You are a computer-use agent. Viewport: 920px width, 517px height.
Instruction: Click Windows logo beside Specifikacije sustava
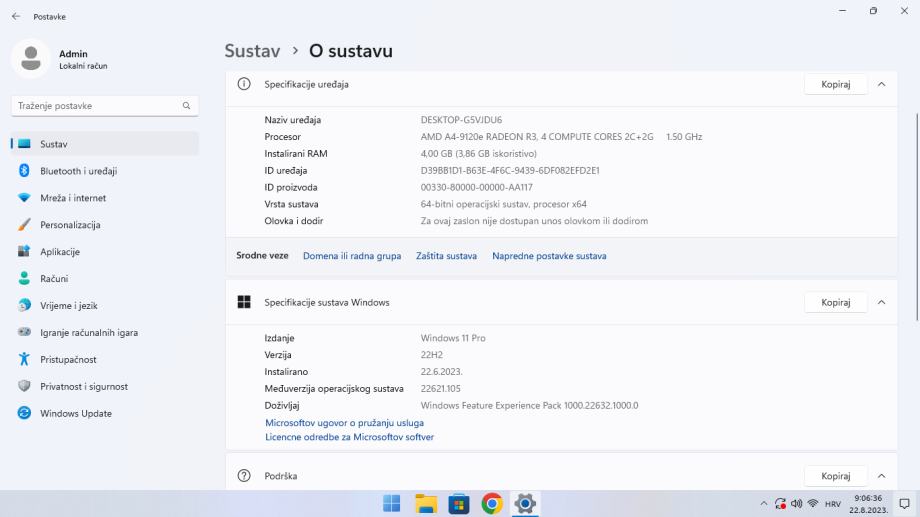[244, 302]
